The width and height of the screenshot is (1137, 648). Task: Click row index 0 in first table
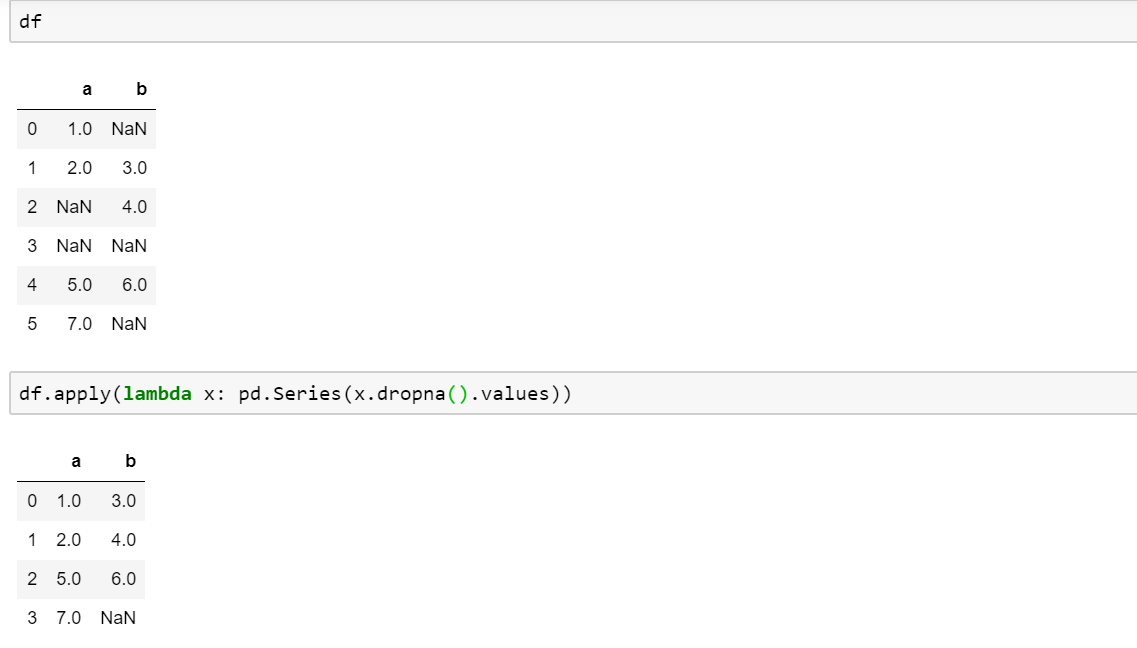(x=32, y=129)
